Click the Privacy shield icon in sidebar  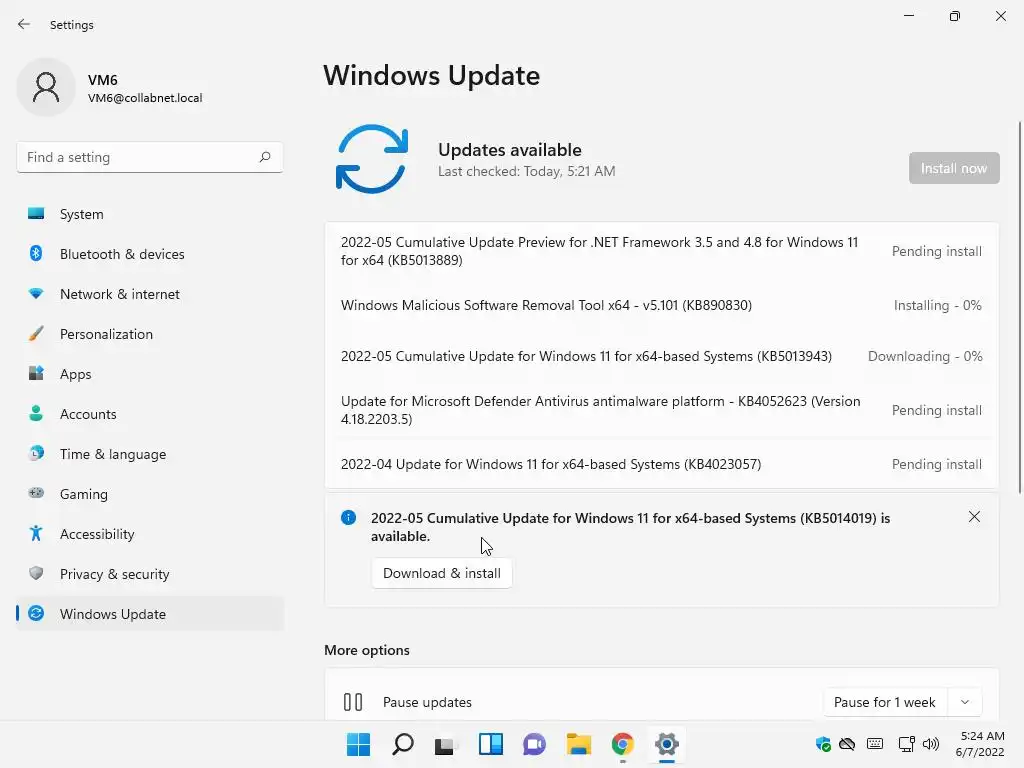36,573
